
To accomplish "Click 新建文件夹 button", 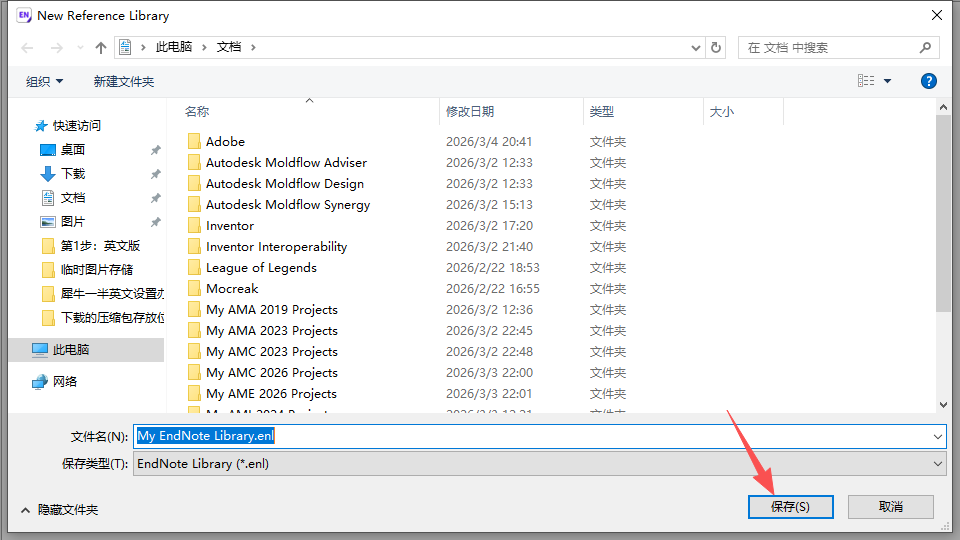I will click(x=124, y=81).
